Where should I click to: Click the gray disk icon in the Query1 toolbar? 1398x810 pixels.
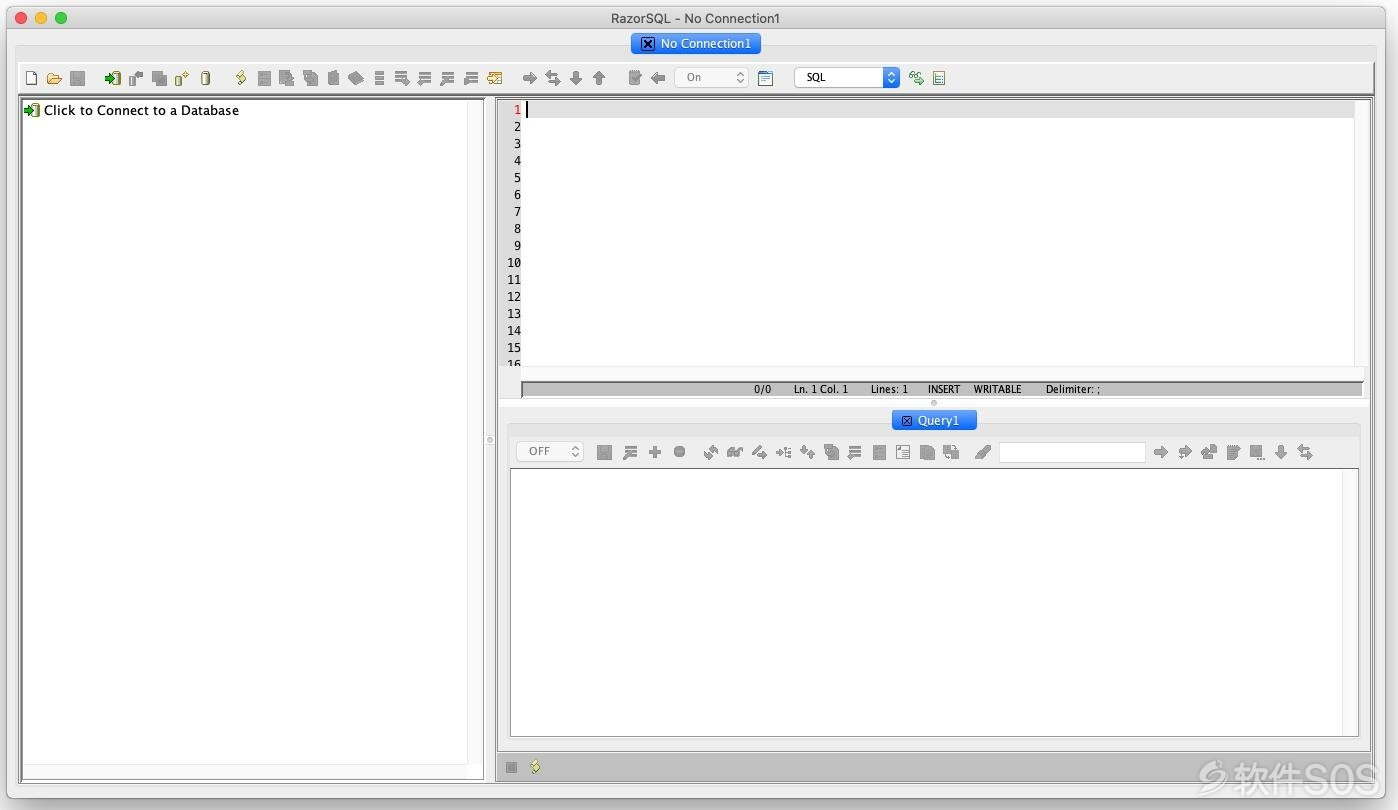pos(604,452)
